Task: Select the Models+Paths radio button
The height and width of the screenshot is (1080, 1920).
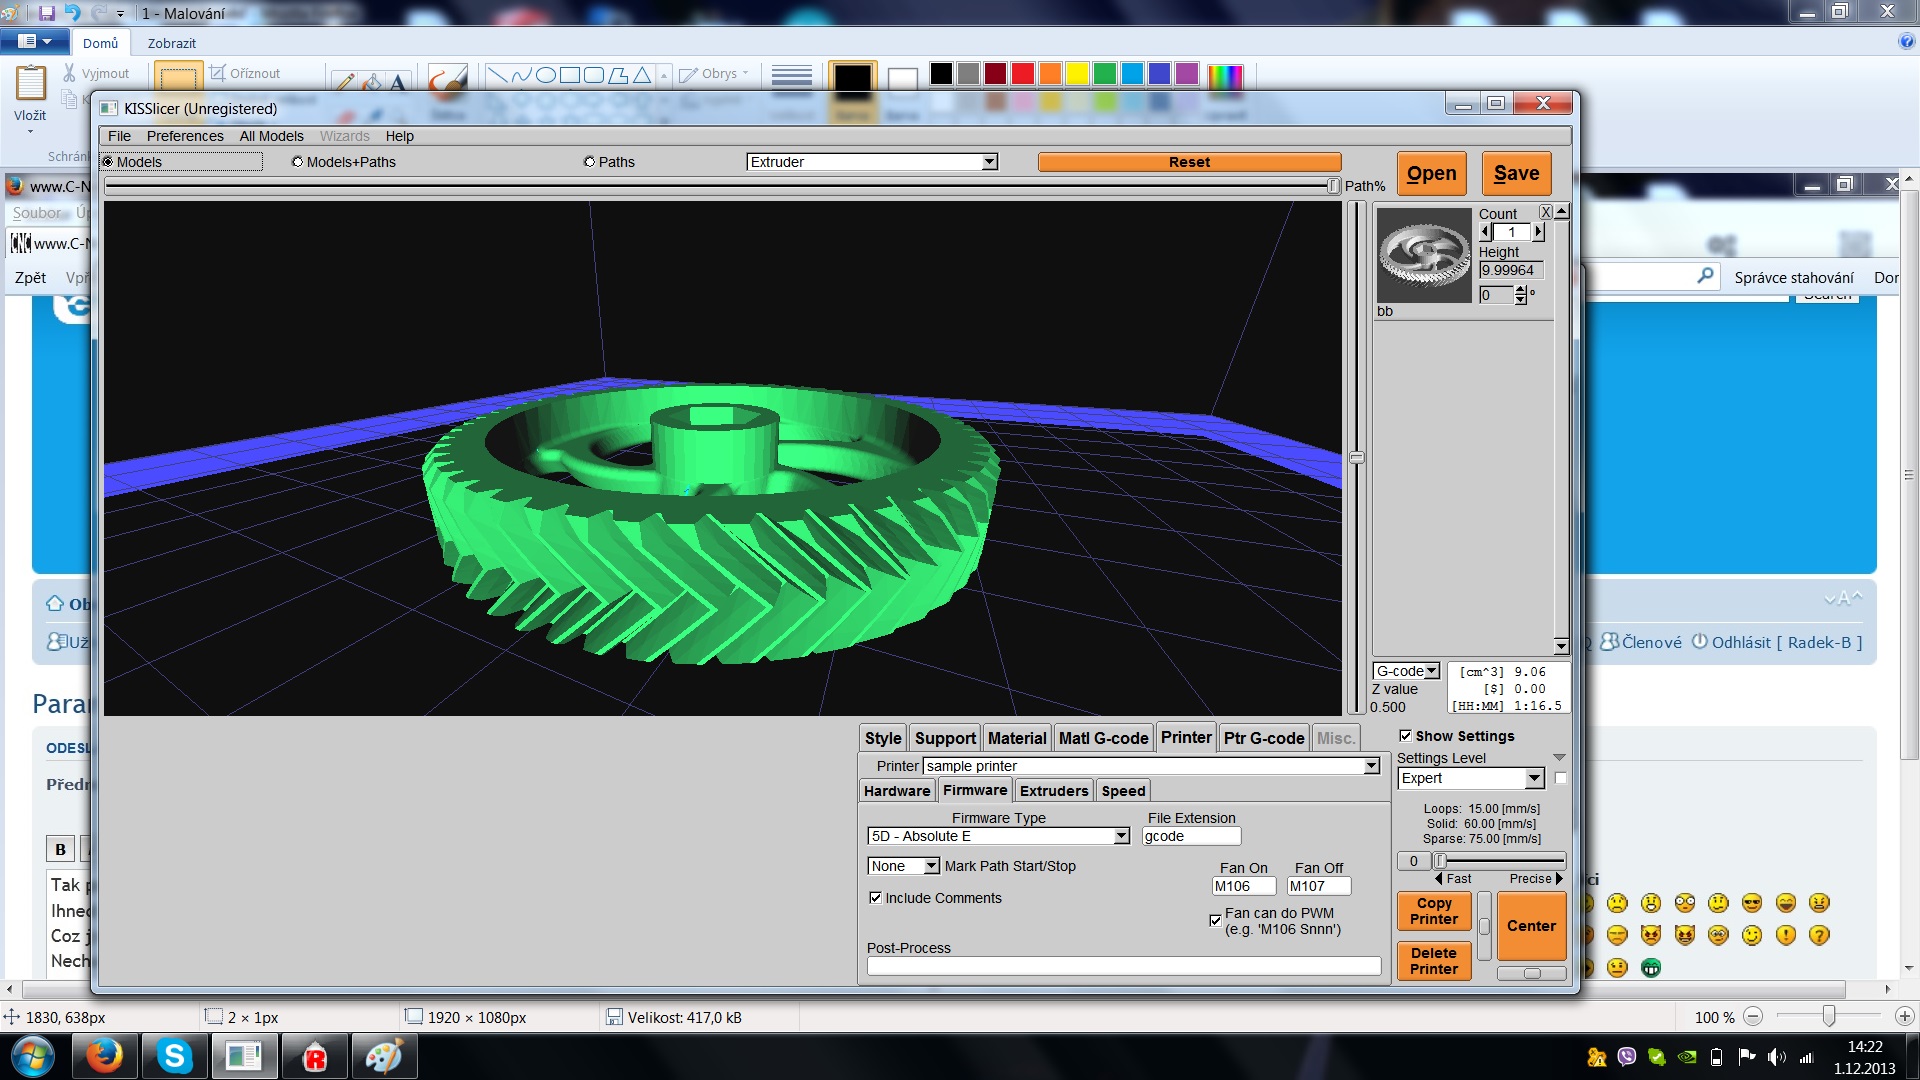Action: pyautogui.click(x=297, y=162)
